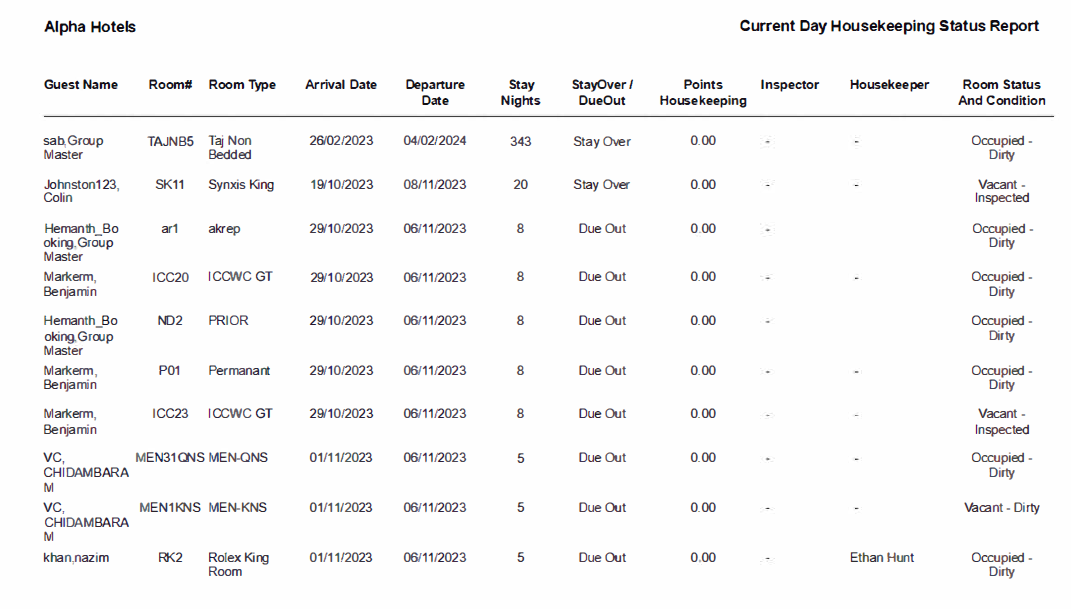The image size is (1071, 609).
Task: Click the Points Housekeeping column header
Action: tap(702, 92)
